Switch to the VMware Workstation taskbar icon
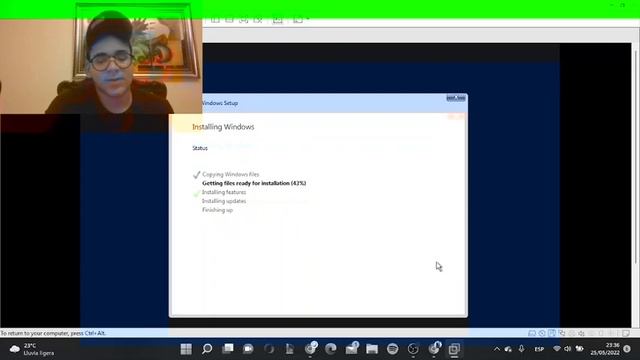The image size is (640, 360). (x=454, y=349)
